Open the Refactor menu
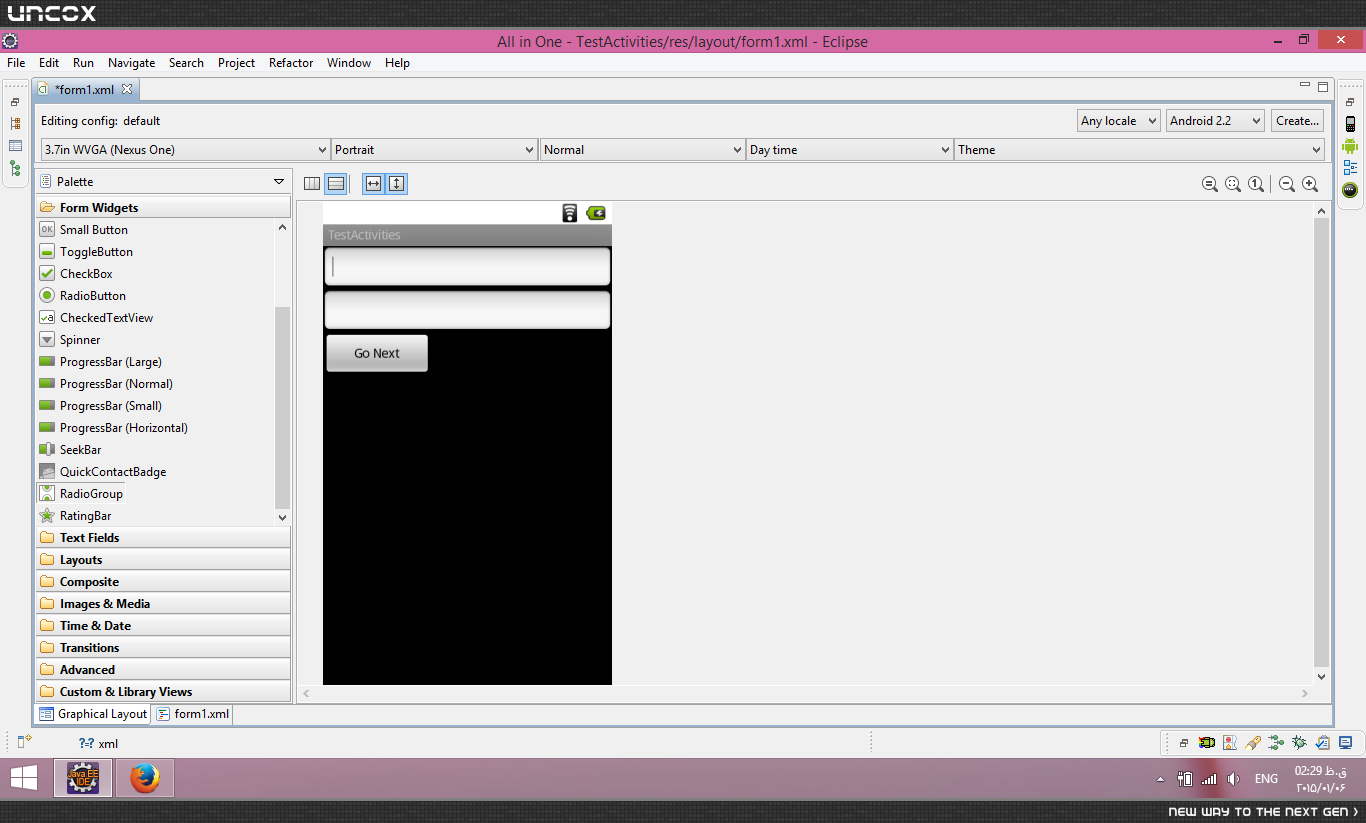The width and height of the screenshot is (1366, 823). (x=291, y=63)
